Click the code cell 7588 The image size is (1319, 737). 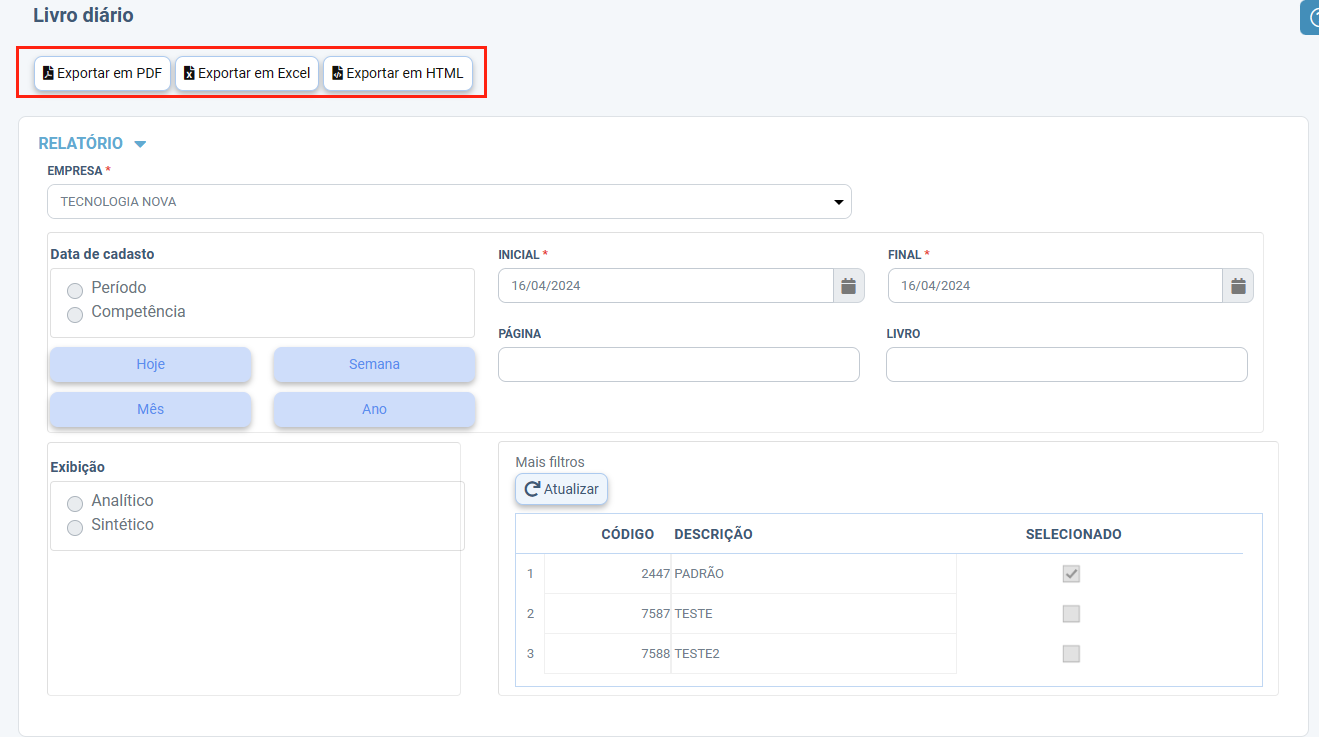(607, 654)
